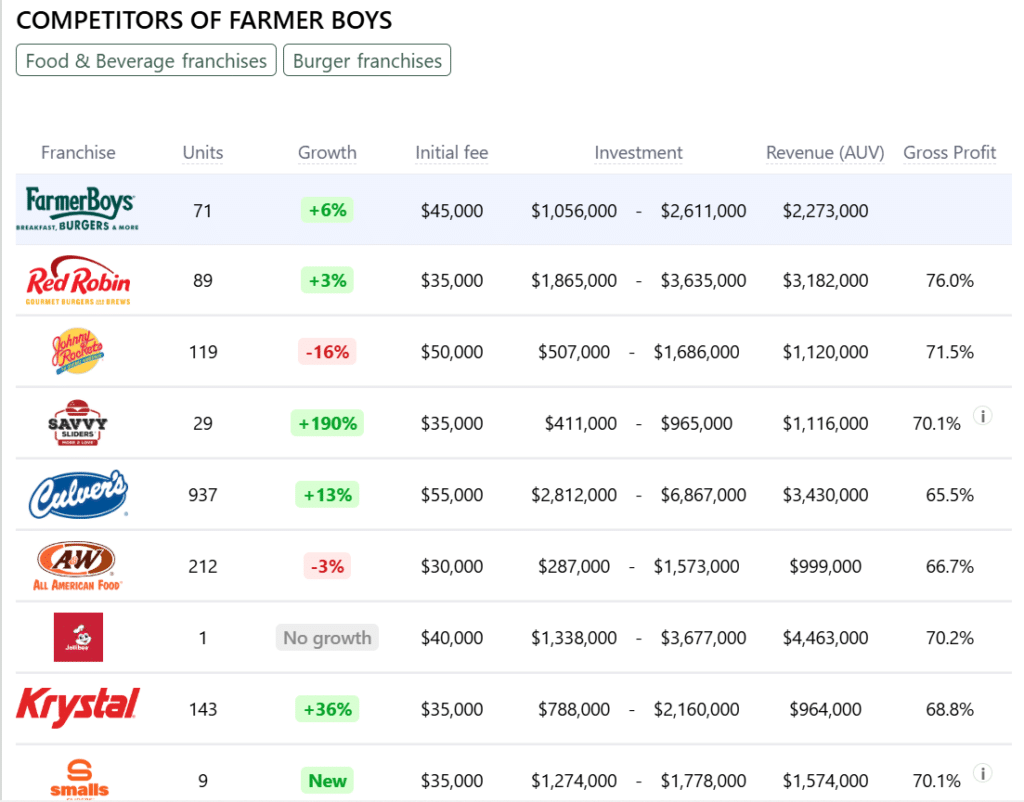Click Jollibee investment minimum $1,338,000
1024x802 pixels.
574,638
